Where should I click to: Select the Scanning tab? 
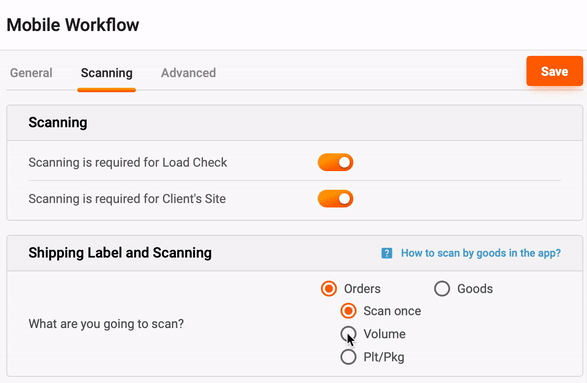click(107, 73)
